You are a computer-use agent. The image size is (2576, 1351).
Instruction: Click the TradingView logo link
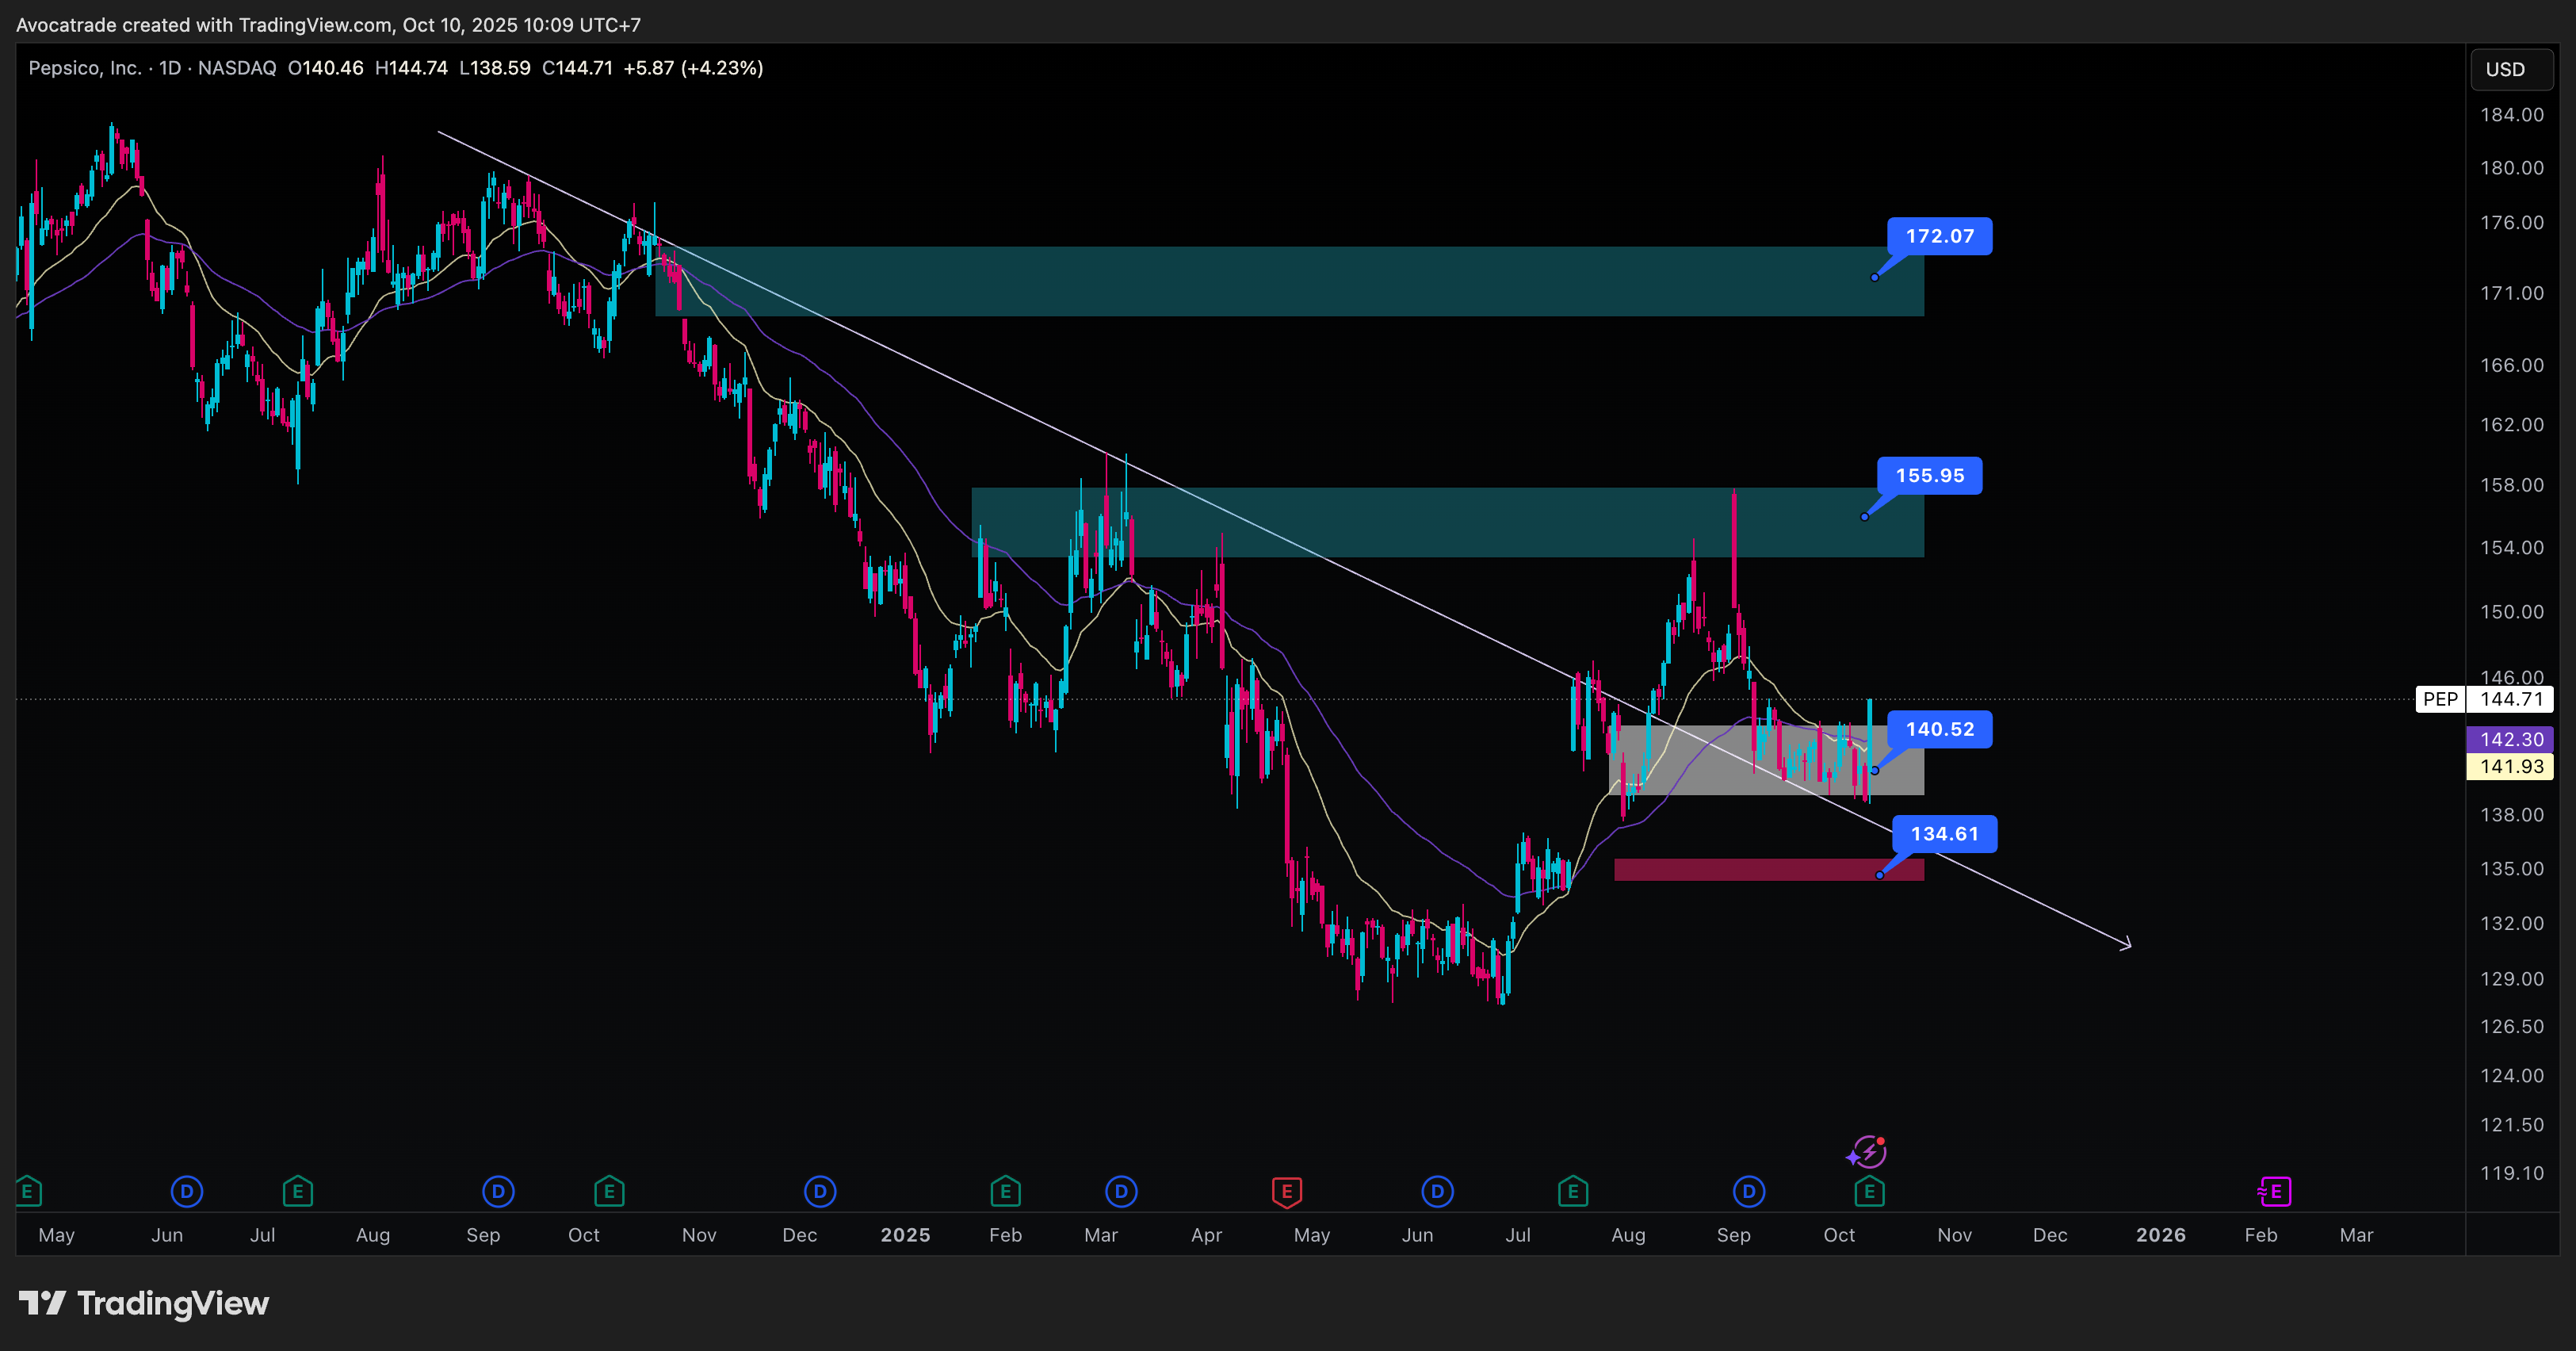click(144, 1303)
